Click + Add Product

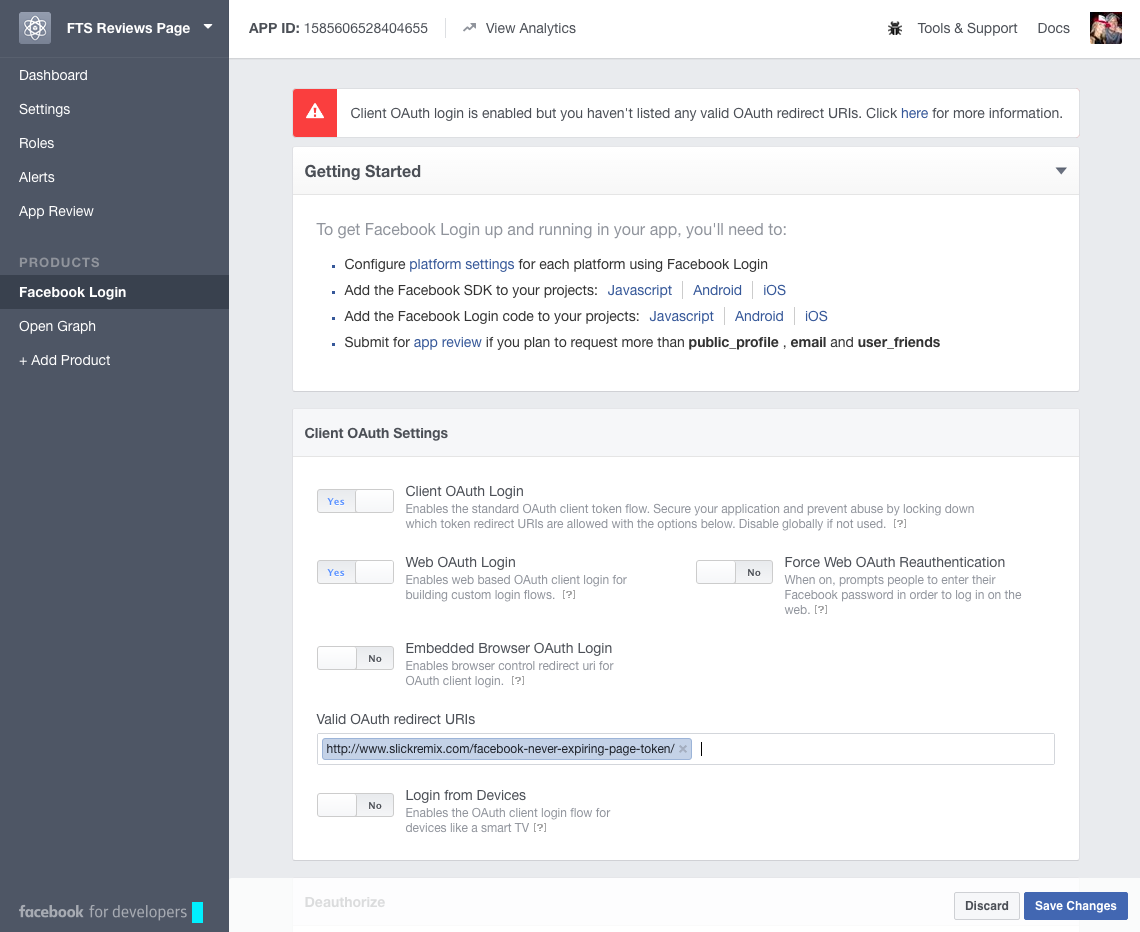[65, 361]
